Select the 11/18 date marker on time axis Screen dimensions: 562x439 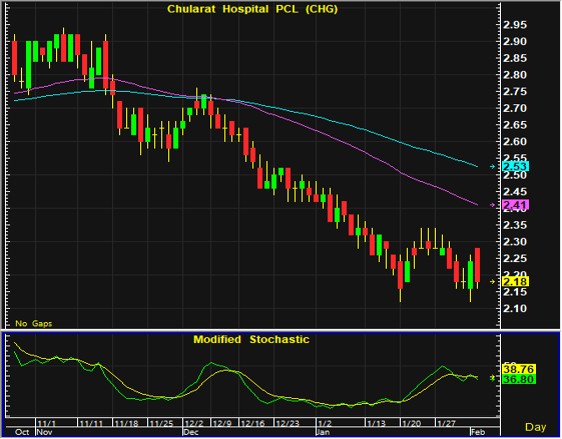tap(126, 424)
